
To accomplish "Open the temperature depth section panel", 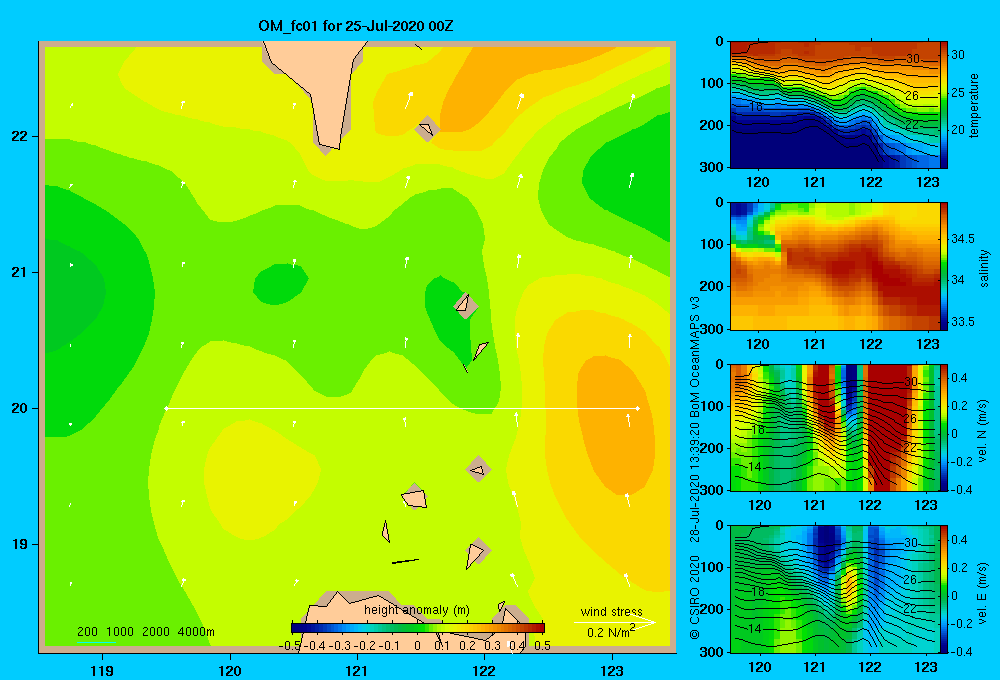I will (835, 105).
